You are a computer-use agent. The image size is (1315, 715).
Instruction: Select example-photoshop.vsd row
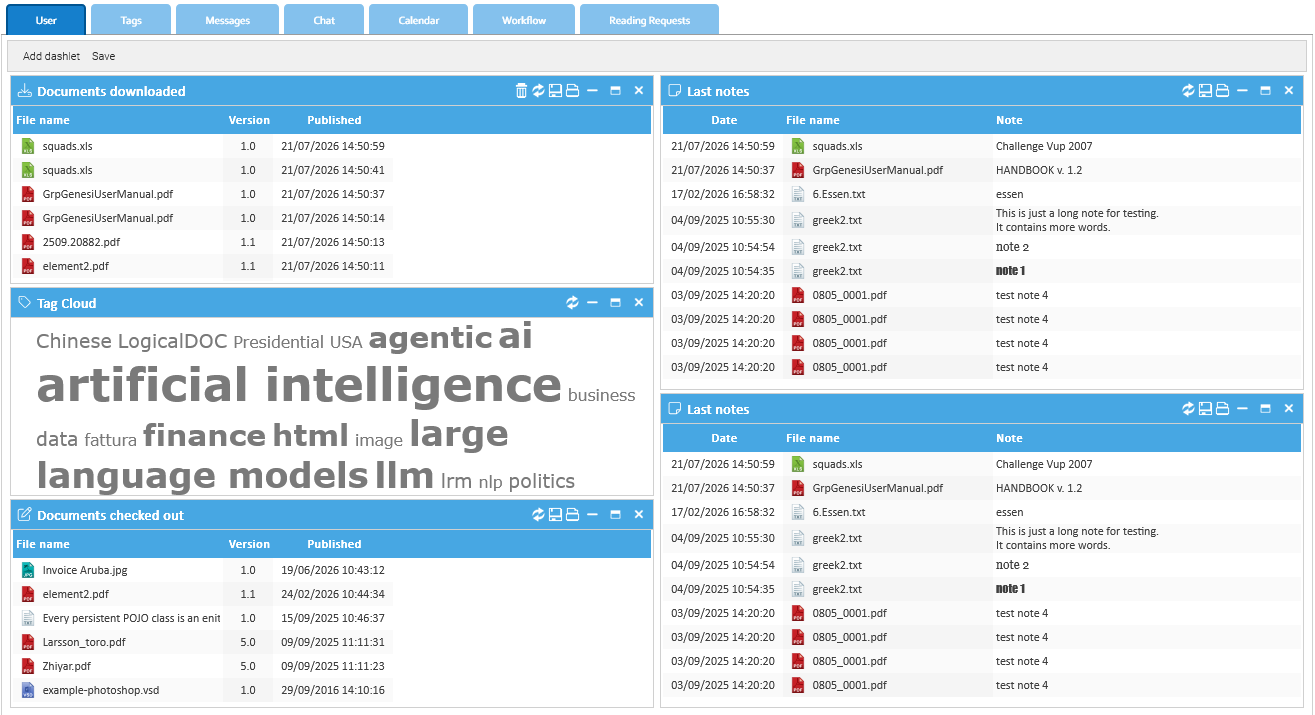click(x=203, y=690)
